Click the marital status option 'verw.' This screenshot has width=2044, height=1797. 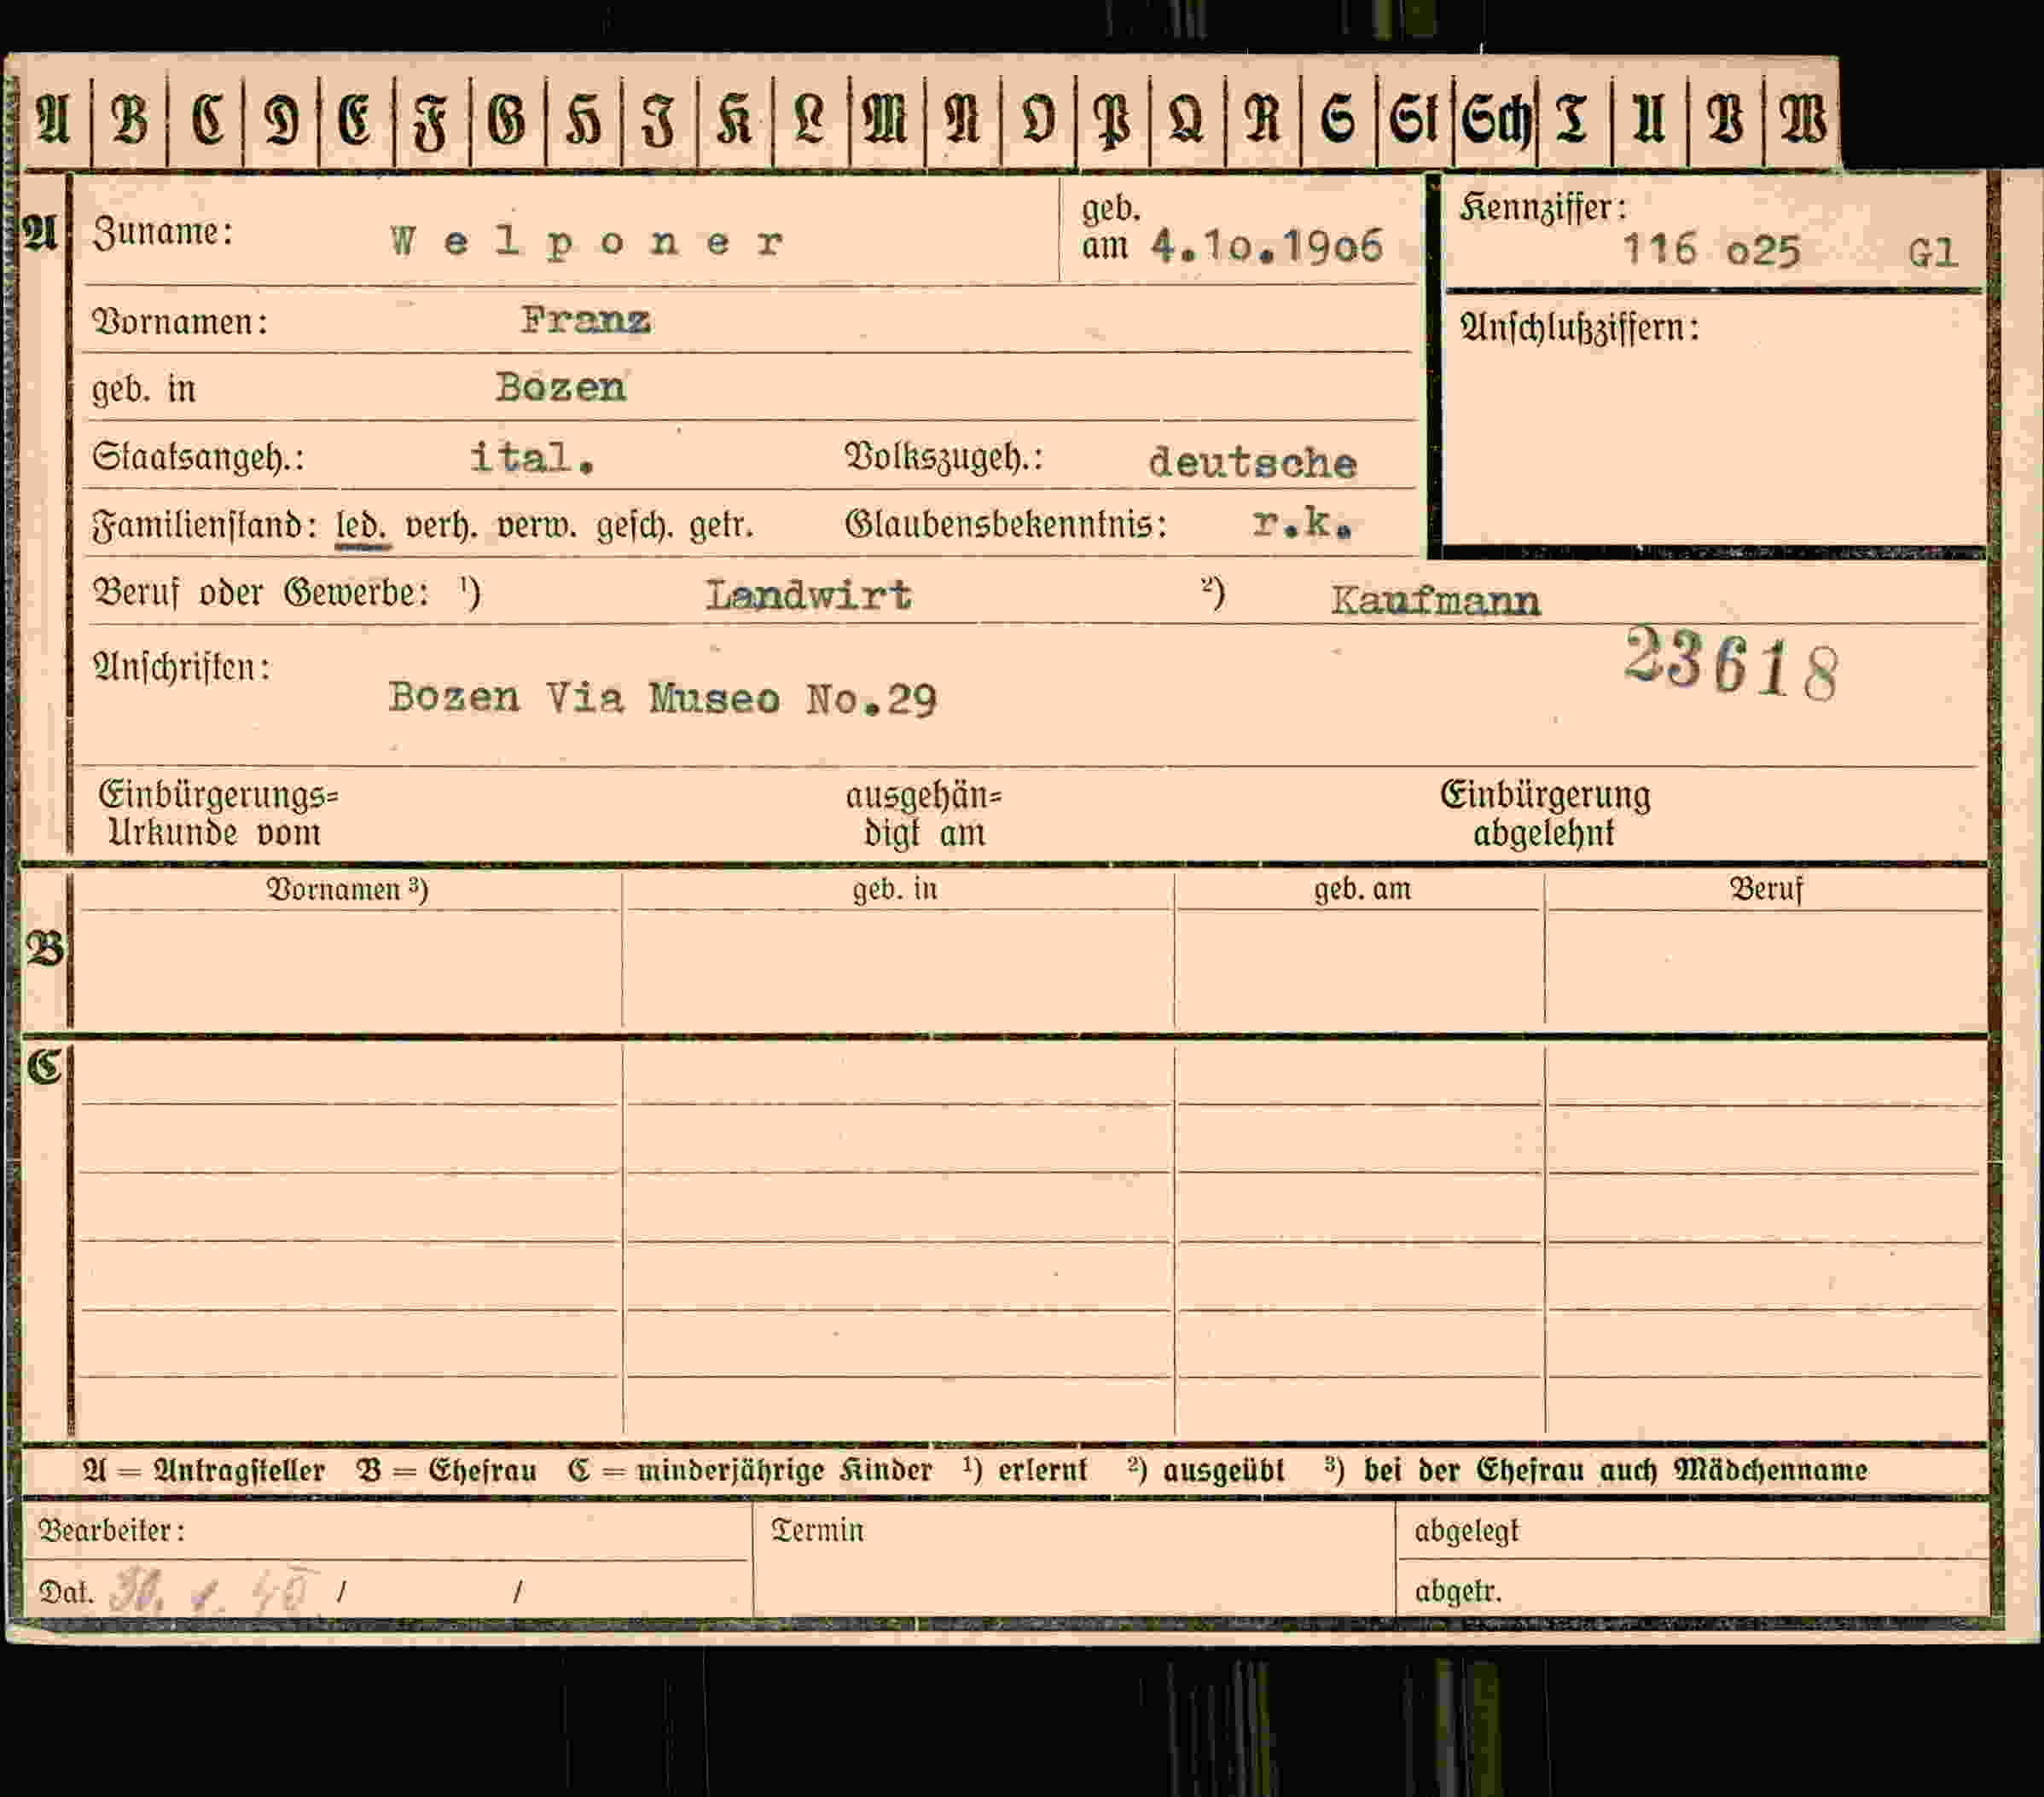point(537,525)
